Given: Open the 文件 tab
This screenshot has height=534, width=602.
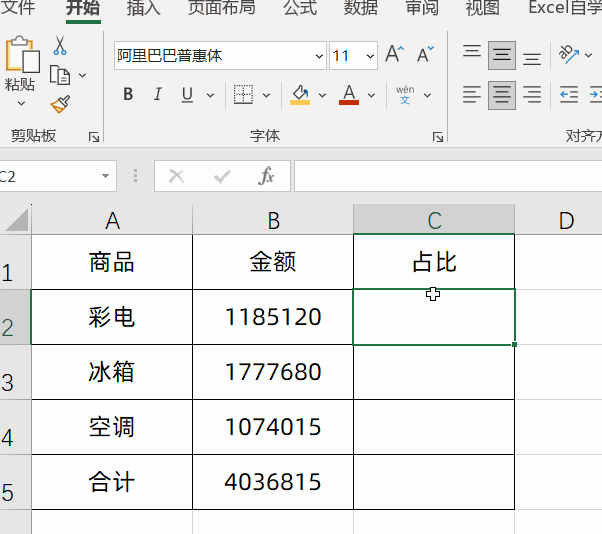Looking at the screenshot, I should (x=18, y=8).
